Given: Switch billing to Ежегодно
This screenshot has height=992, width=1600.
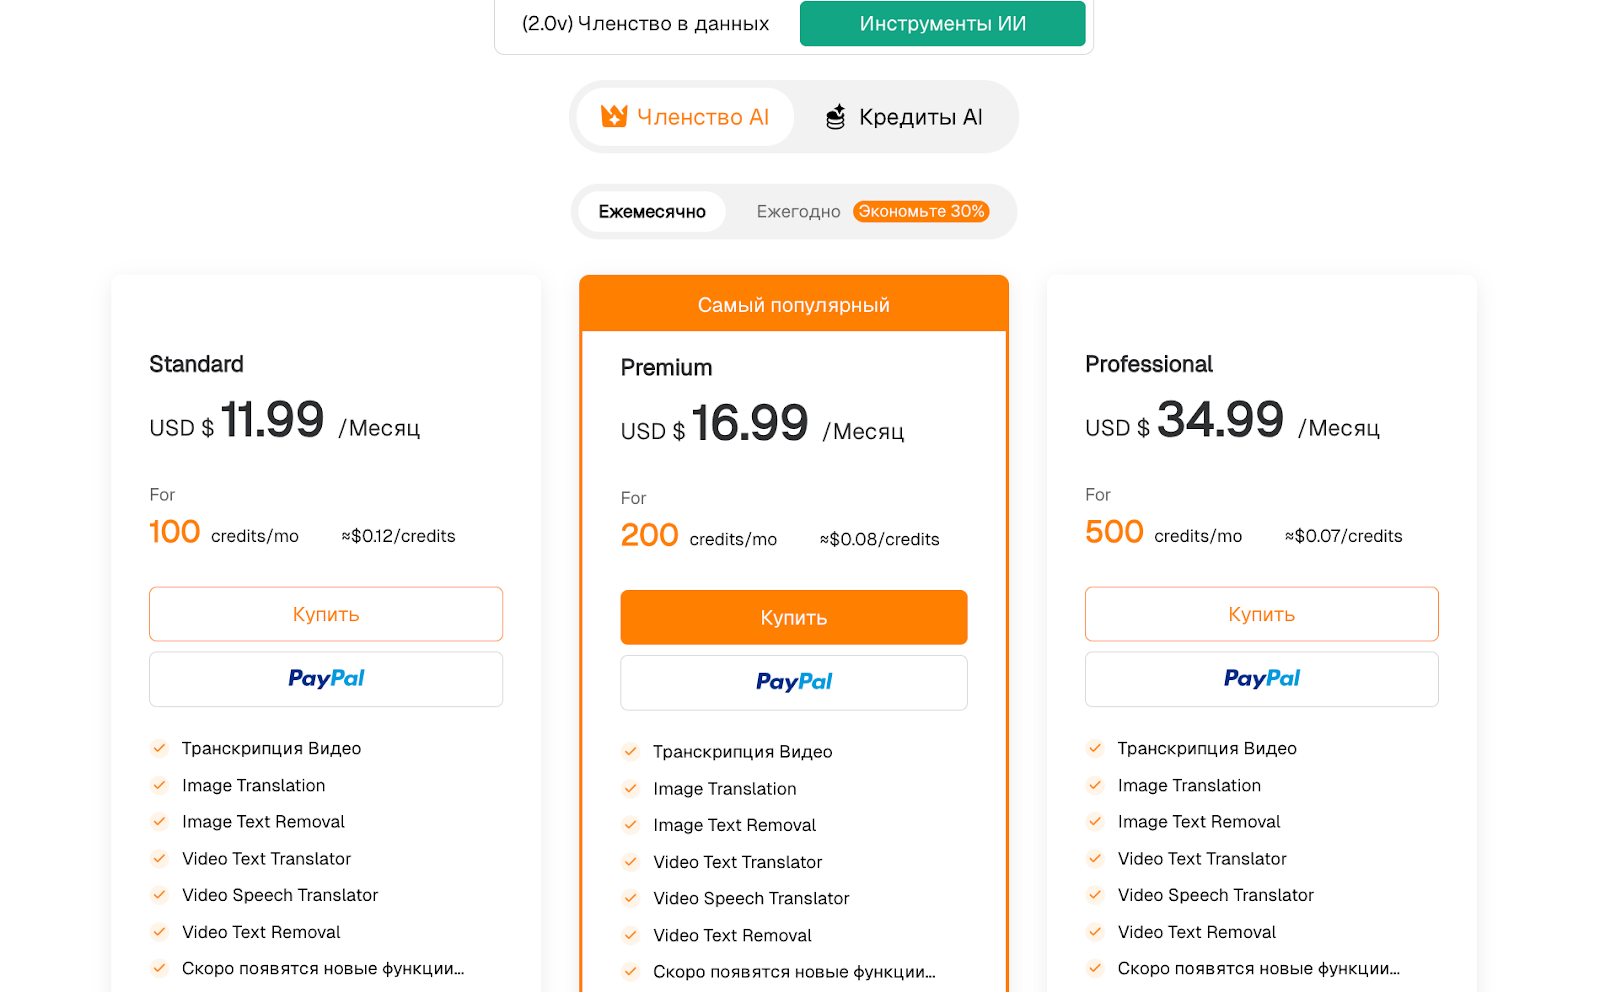Looking at the screenshot, I should 798,212.
